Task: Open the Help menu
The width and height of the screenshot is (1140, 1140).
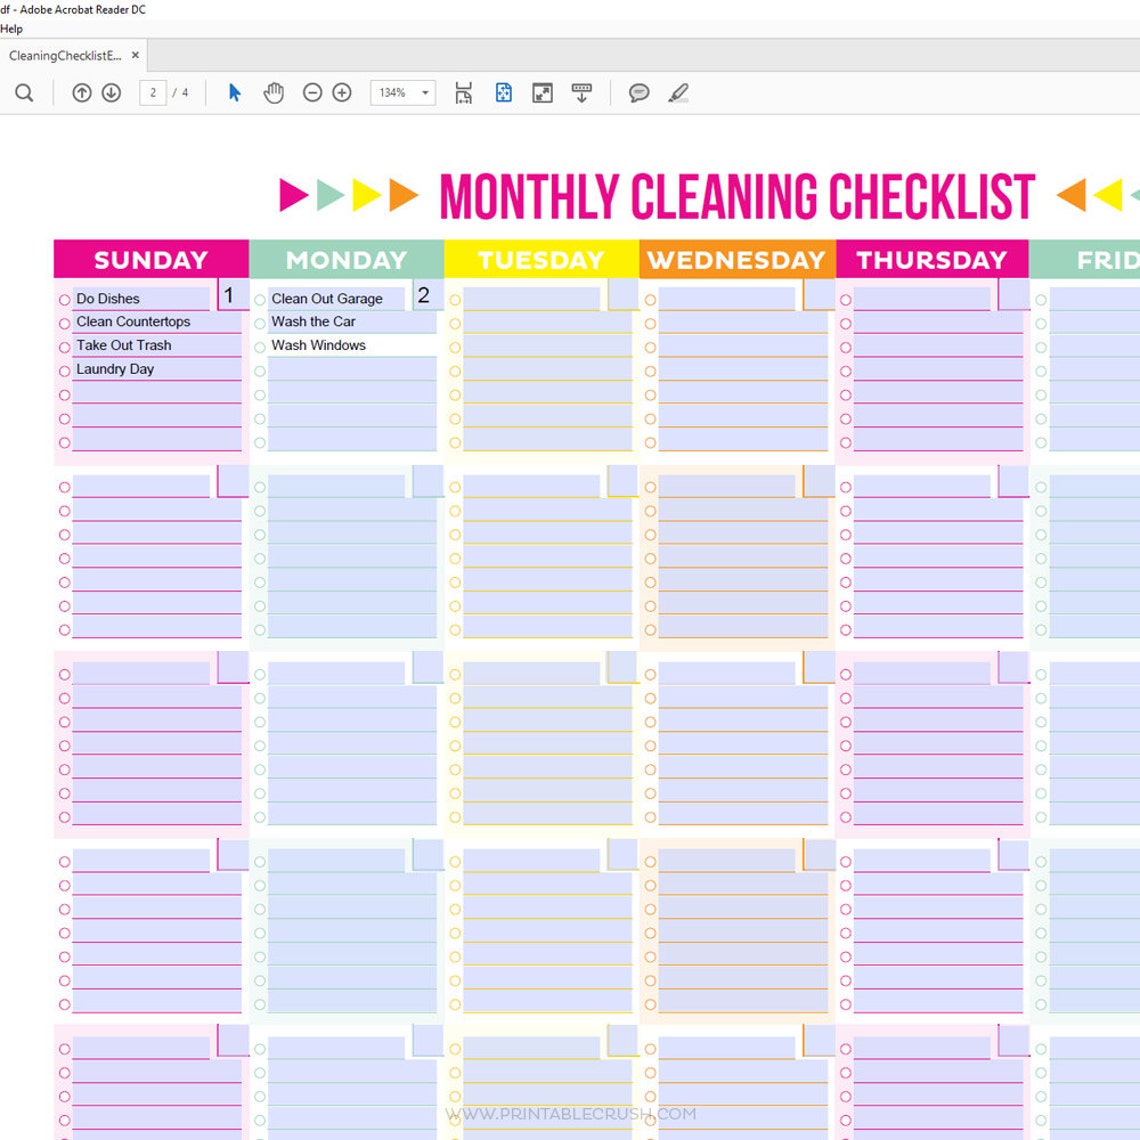Action: point(11,28)
